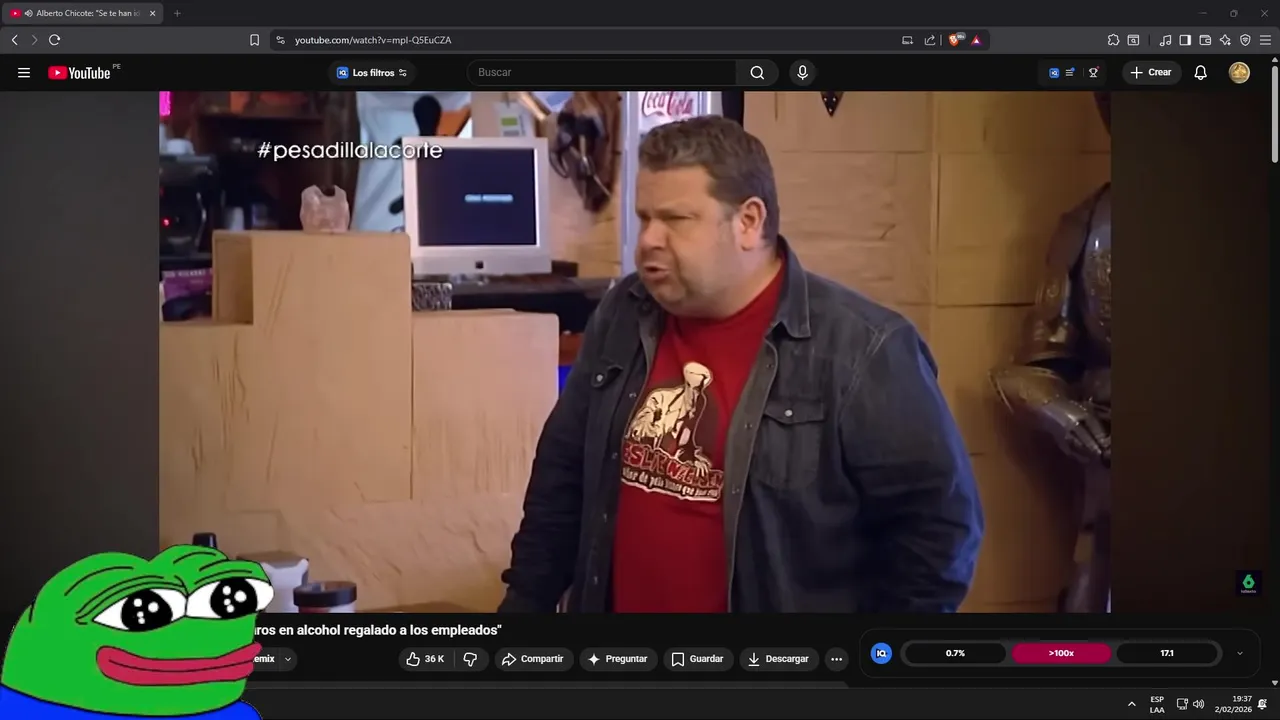Click the cast/install screen icon in address bar
Screen dimensions: 1280x720
[x=907, y=40]
